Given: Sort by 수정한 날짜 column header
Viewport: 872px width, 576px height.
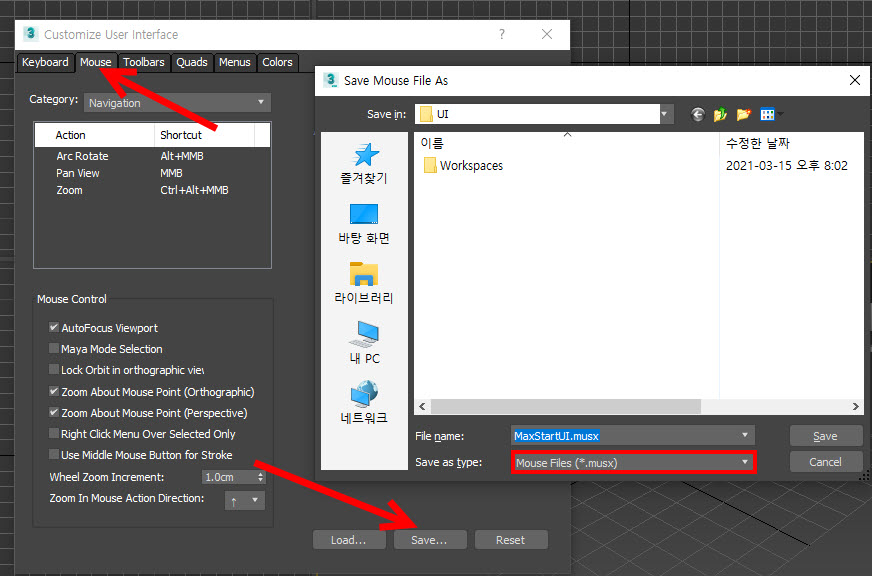Looking at the screenshot, I should click(x=791, y=143).
